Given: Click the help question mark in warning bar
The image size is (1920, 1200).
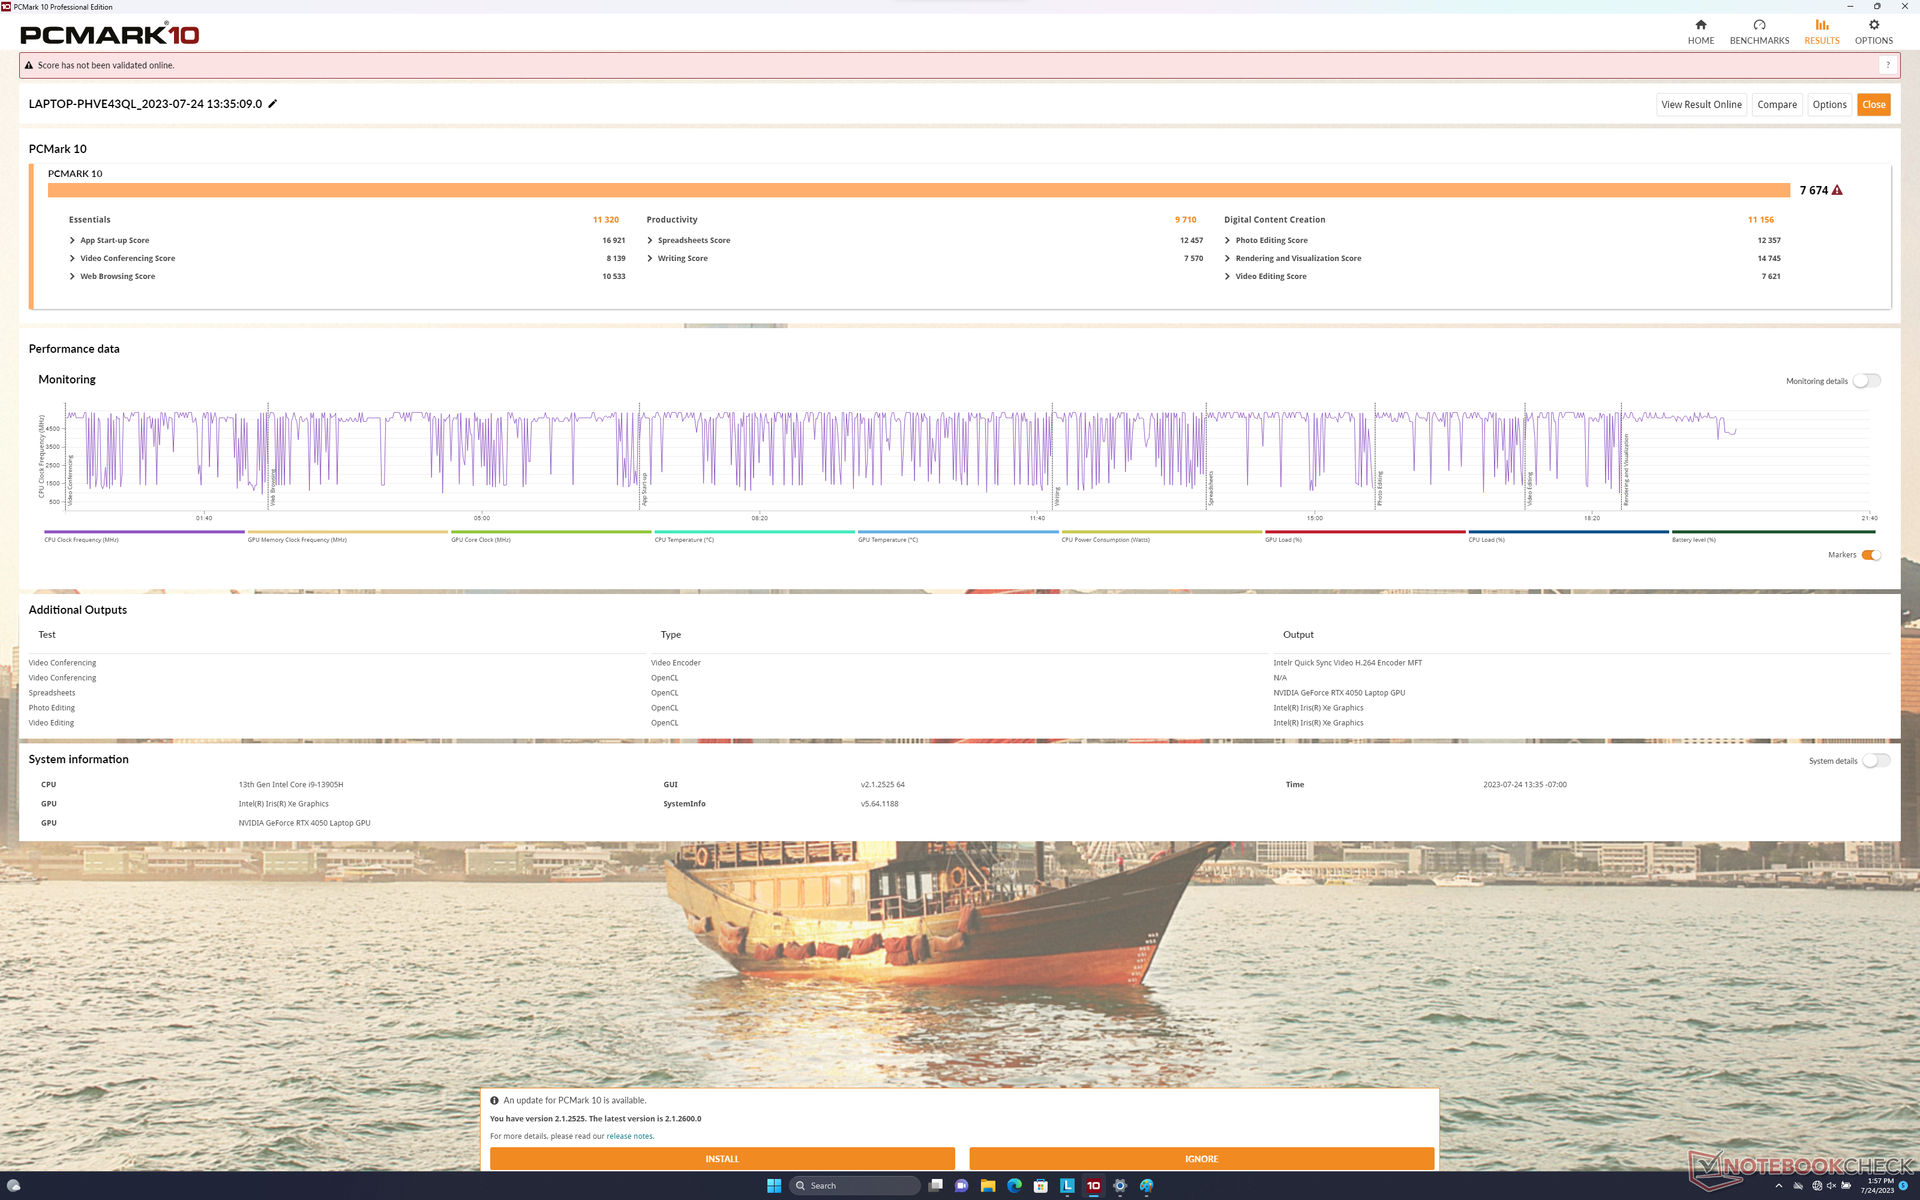Looking at the screenshot, I should pyautogui.click(x=1887, y=65).
